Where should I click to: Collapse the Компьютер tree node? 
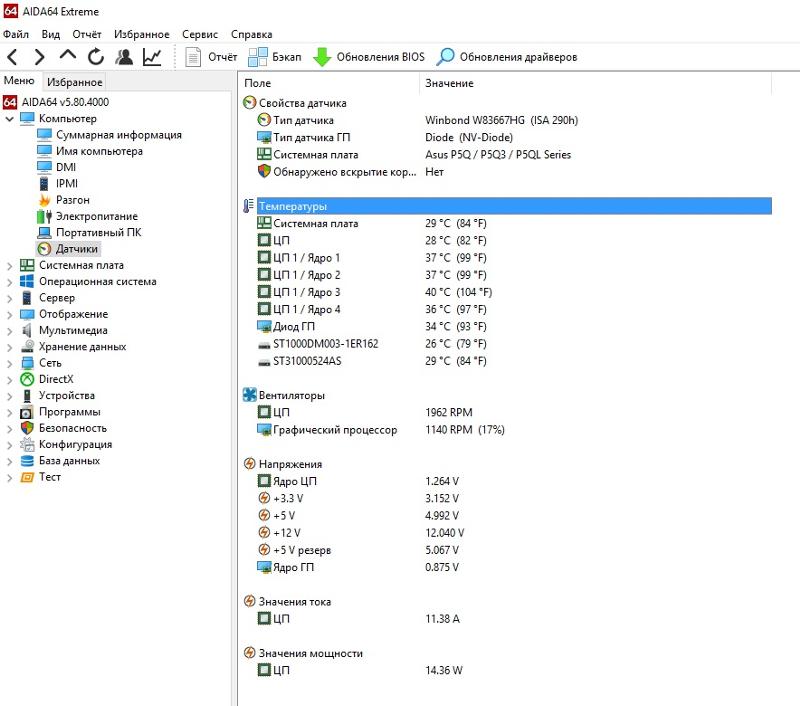tap(9, 119)
